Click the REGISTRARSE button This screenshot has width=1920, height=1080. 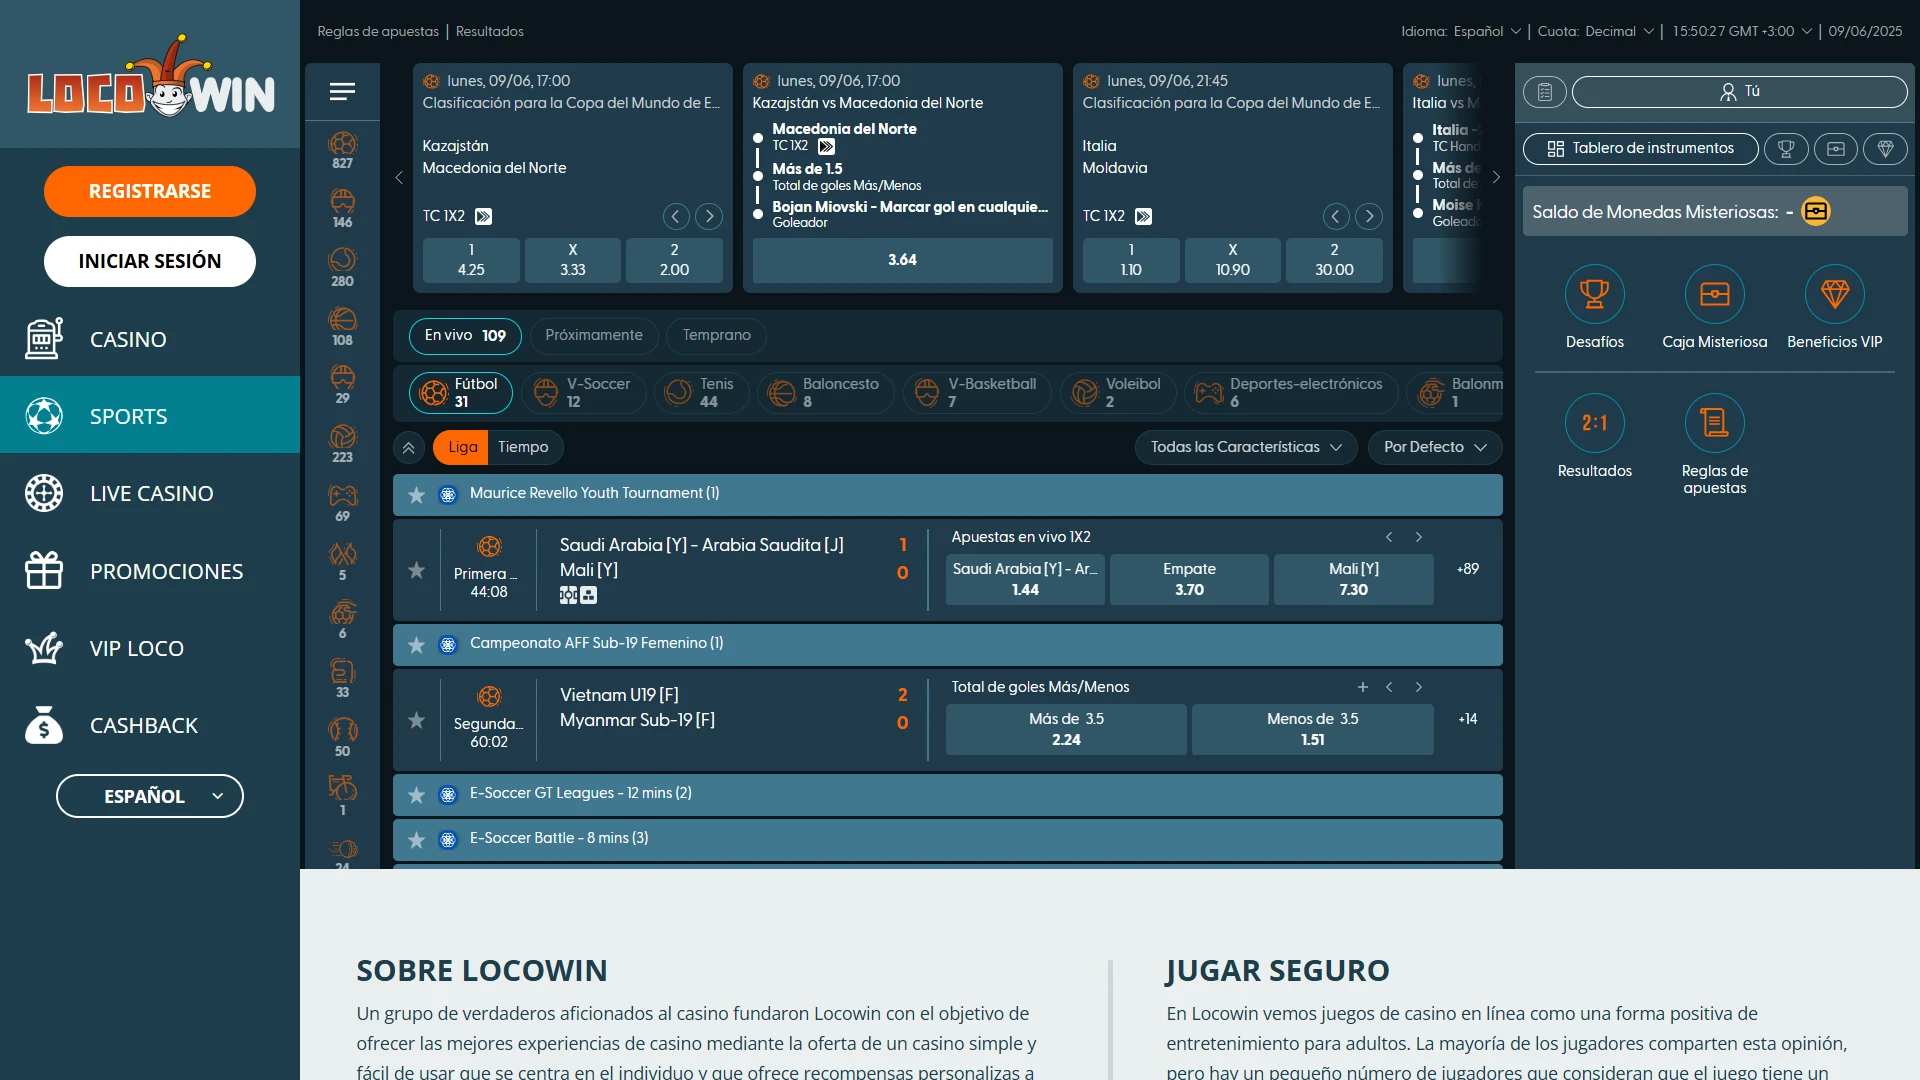pos(150,191)
